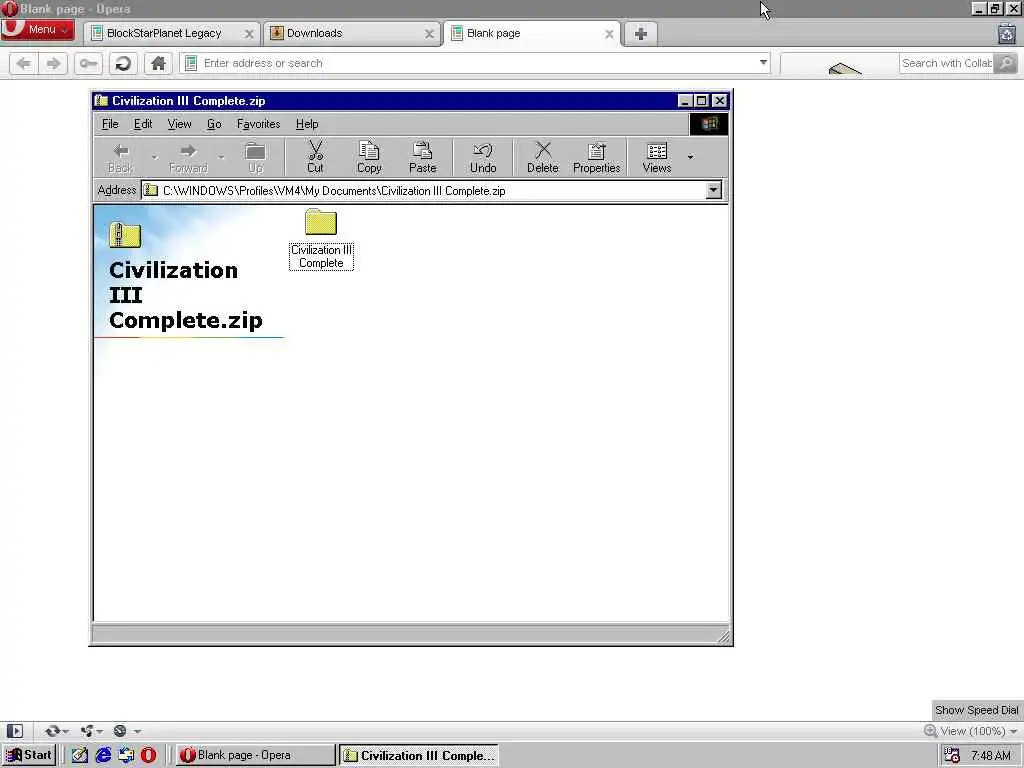Click Civilization III Complete taskbar button

click(x=419, y=755)
